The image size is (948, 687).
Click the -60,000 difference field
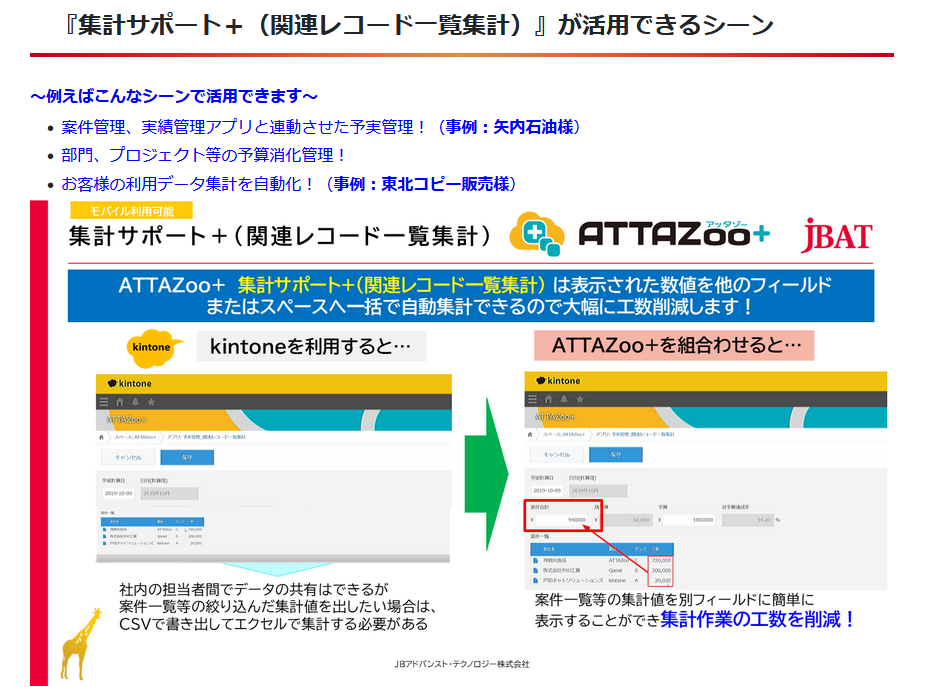coord(628,519)
